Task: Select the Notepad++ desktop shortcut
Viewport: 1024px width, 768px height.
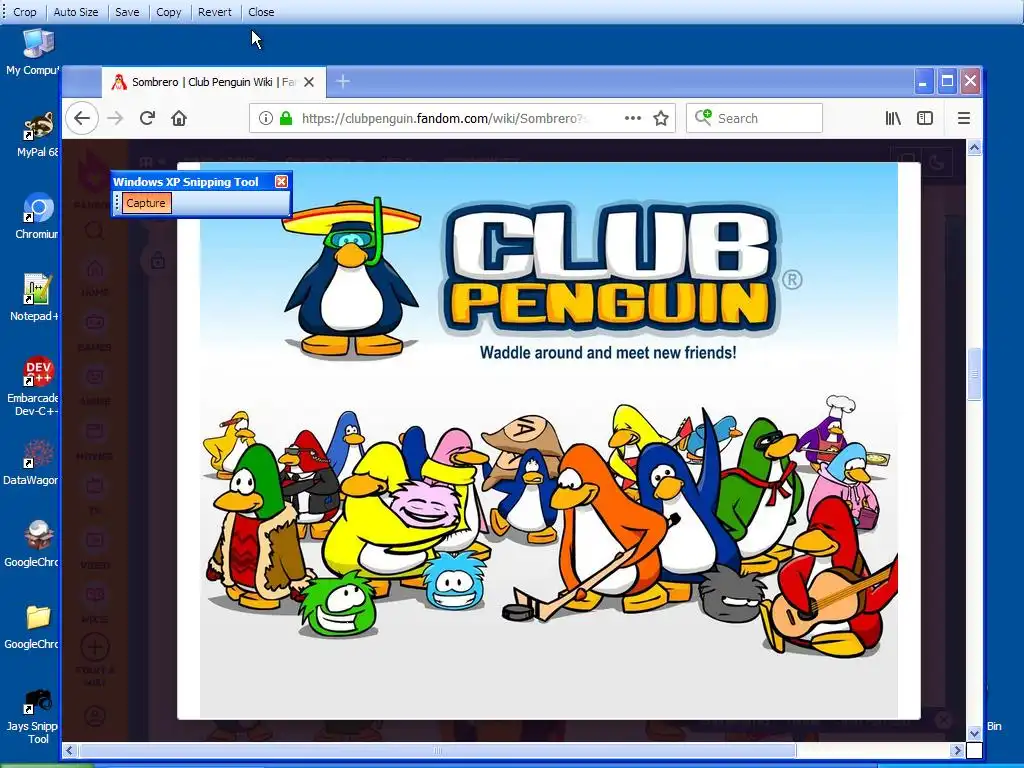Action: coord(35,298)
